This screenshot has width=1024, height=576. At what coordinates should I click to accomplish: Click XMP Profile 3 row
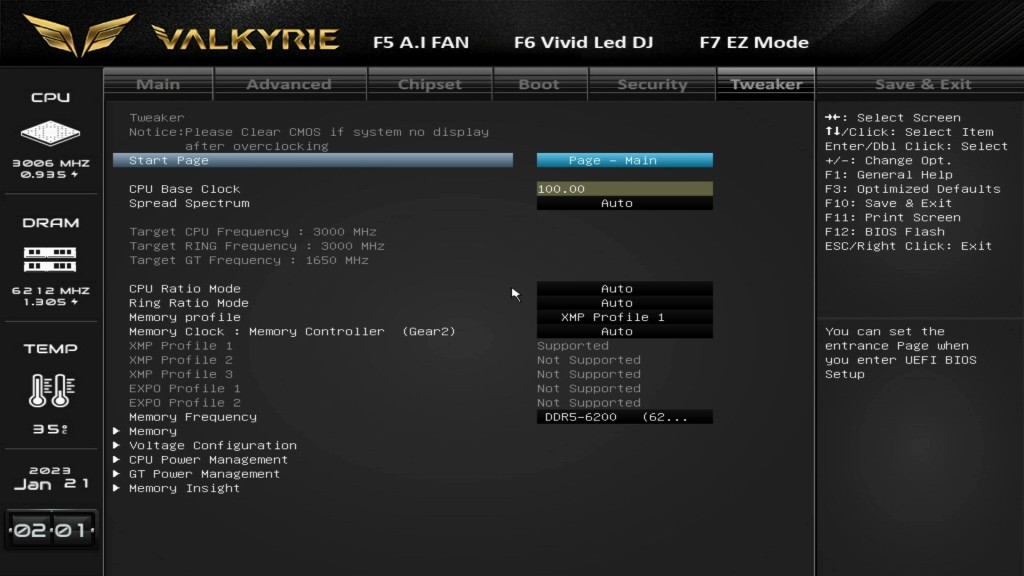385,375
